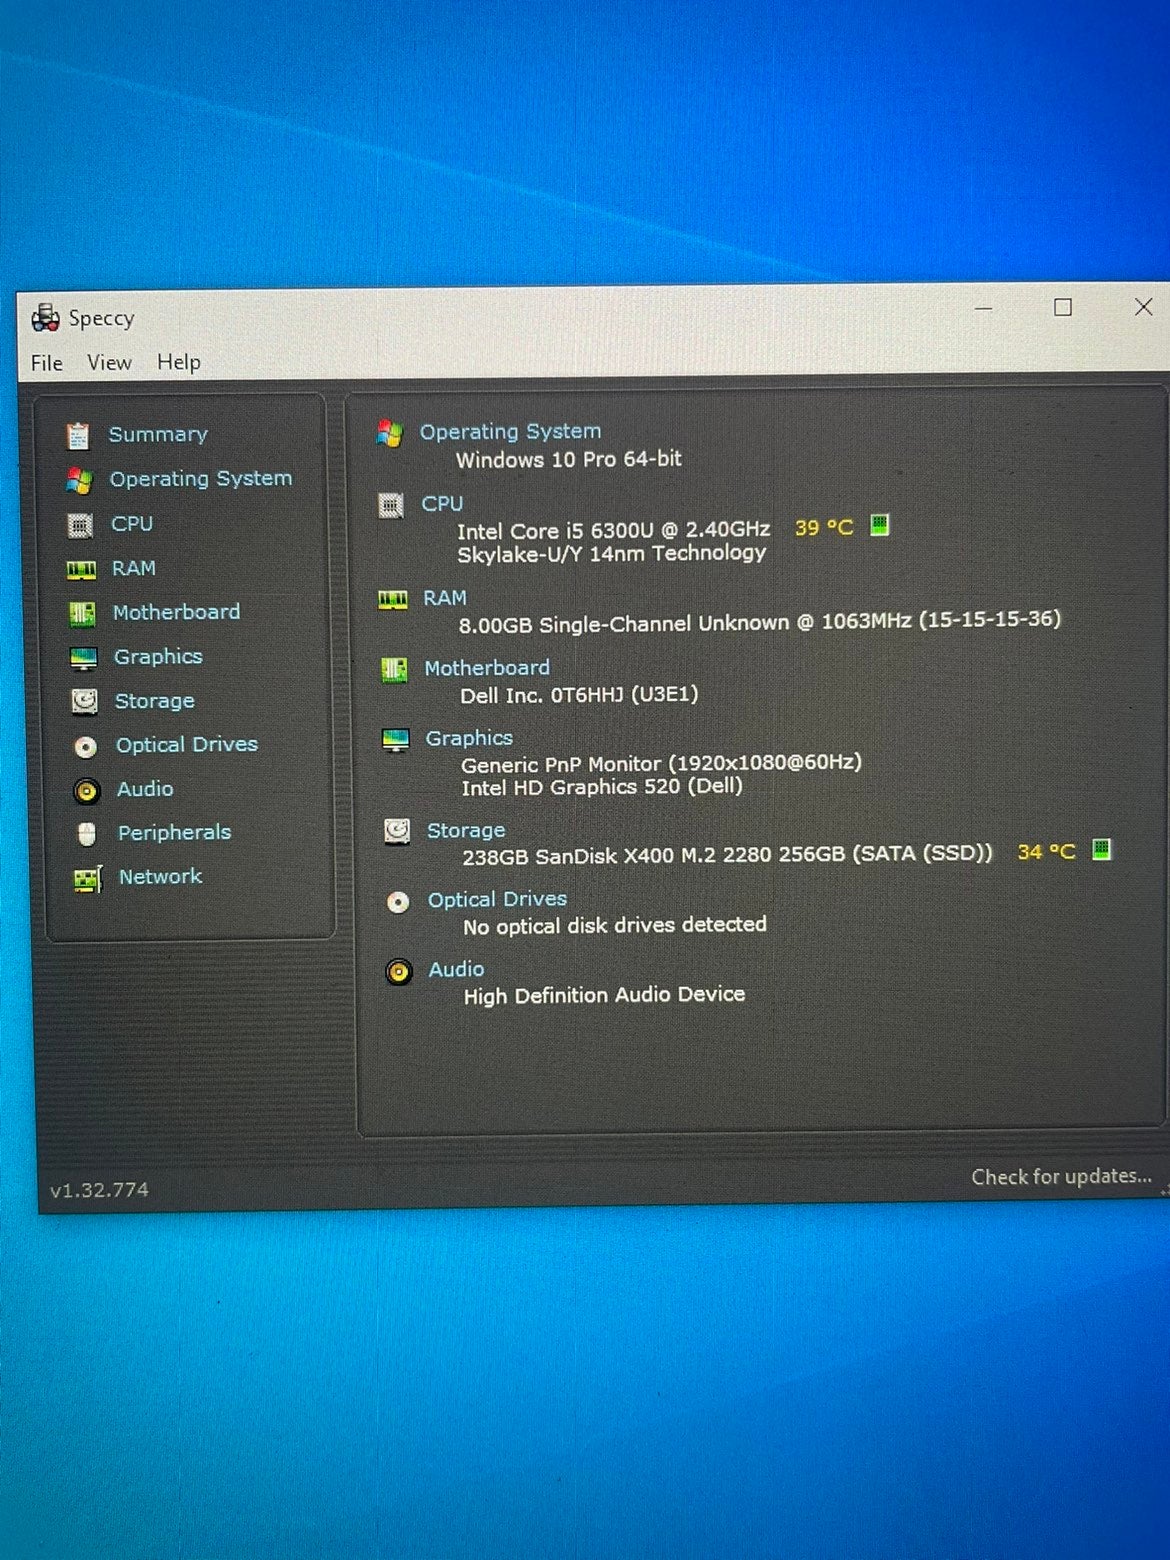1170x1560 pixels.
Task: Open the File menu
Action: (x=47, y=363)
